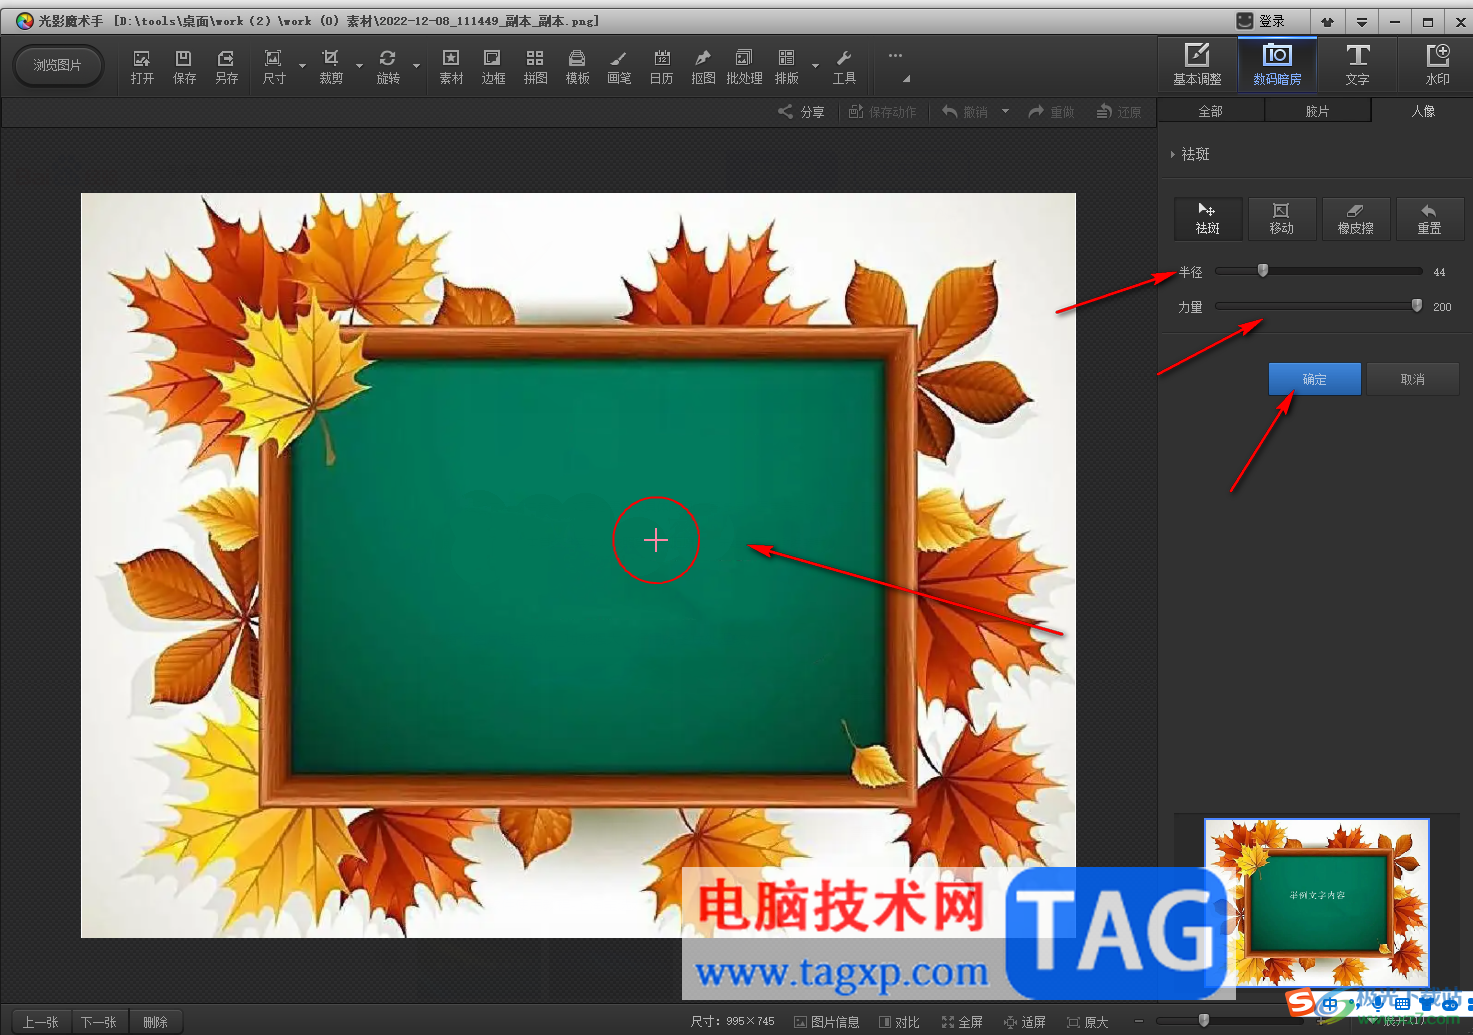
Task: Click the 半径 radius slider handle
Action: click(x=1263, y=270)
